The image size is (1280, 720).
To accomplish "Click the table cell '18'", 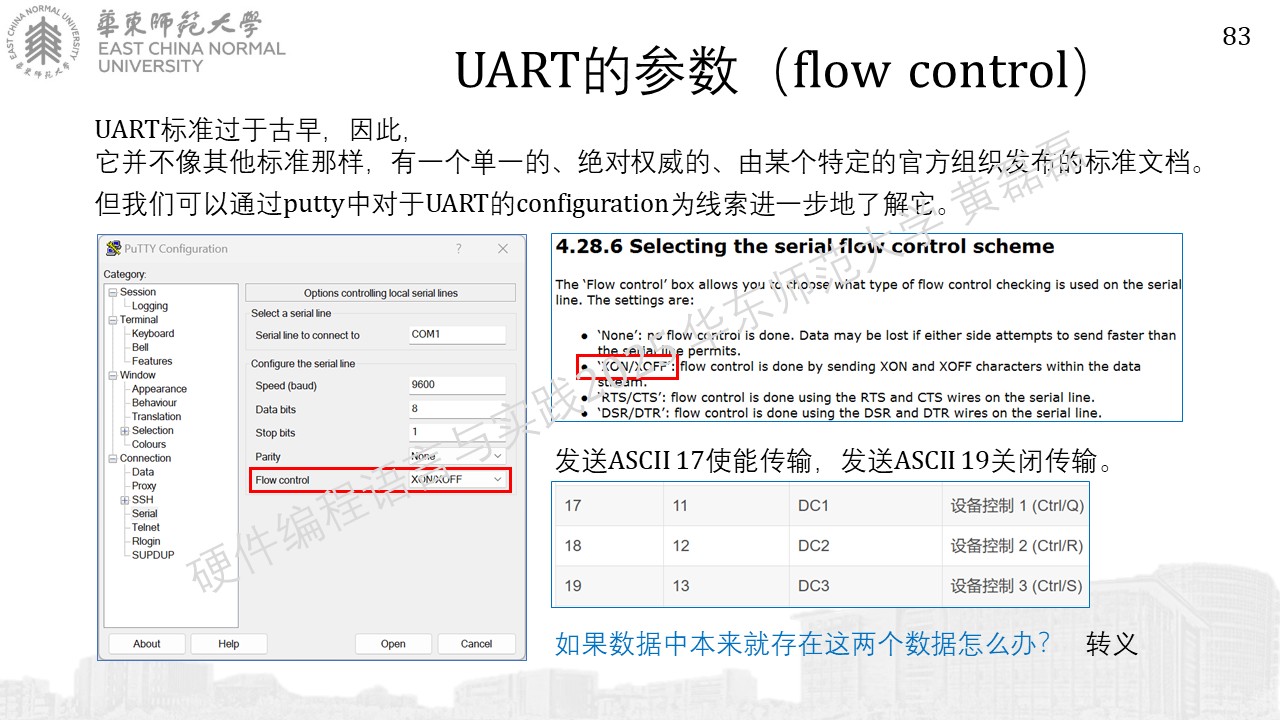I will (x=573, y=546).
